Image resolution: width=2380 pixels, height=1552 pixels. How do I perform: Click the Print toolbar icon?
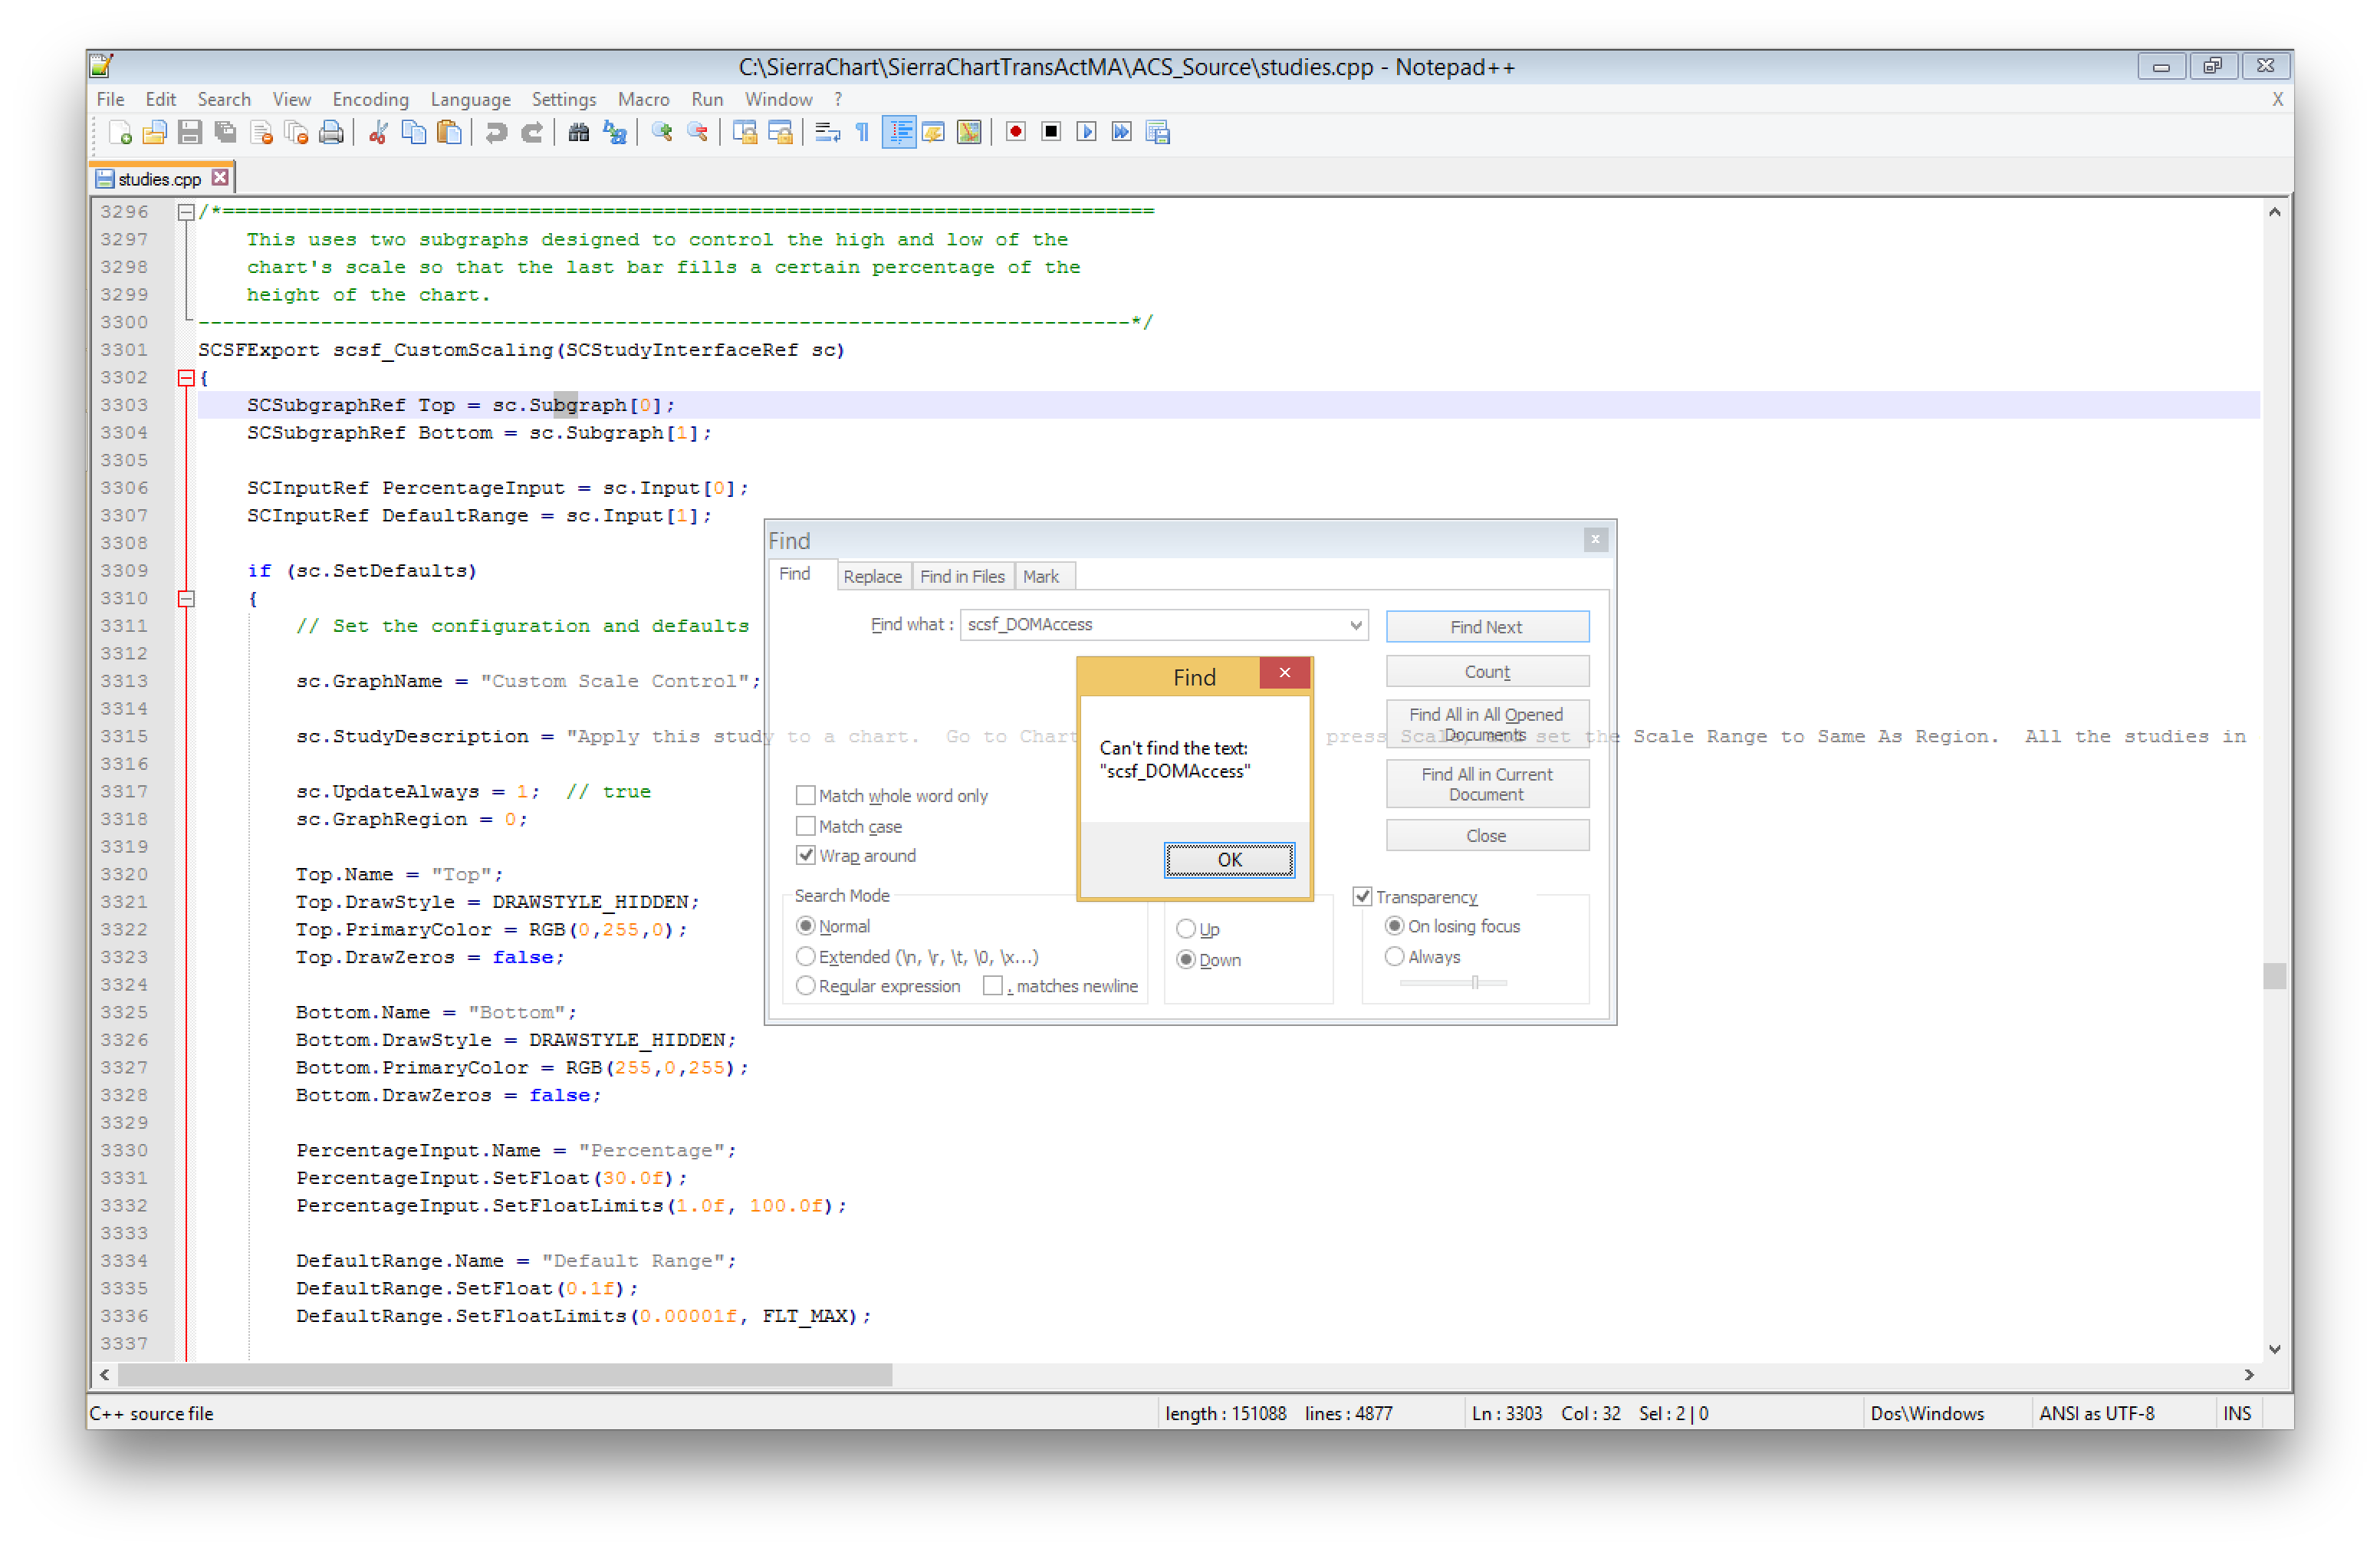pyautogui.click(x=332, y=132)
